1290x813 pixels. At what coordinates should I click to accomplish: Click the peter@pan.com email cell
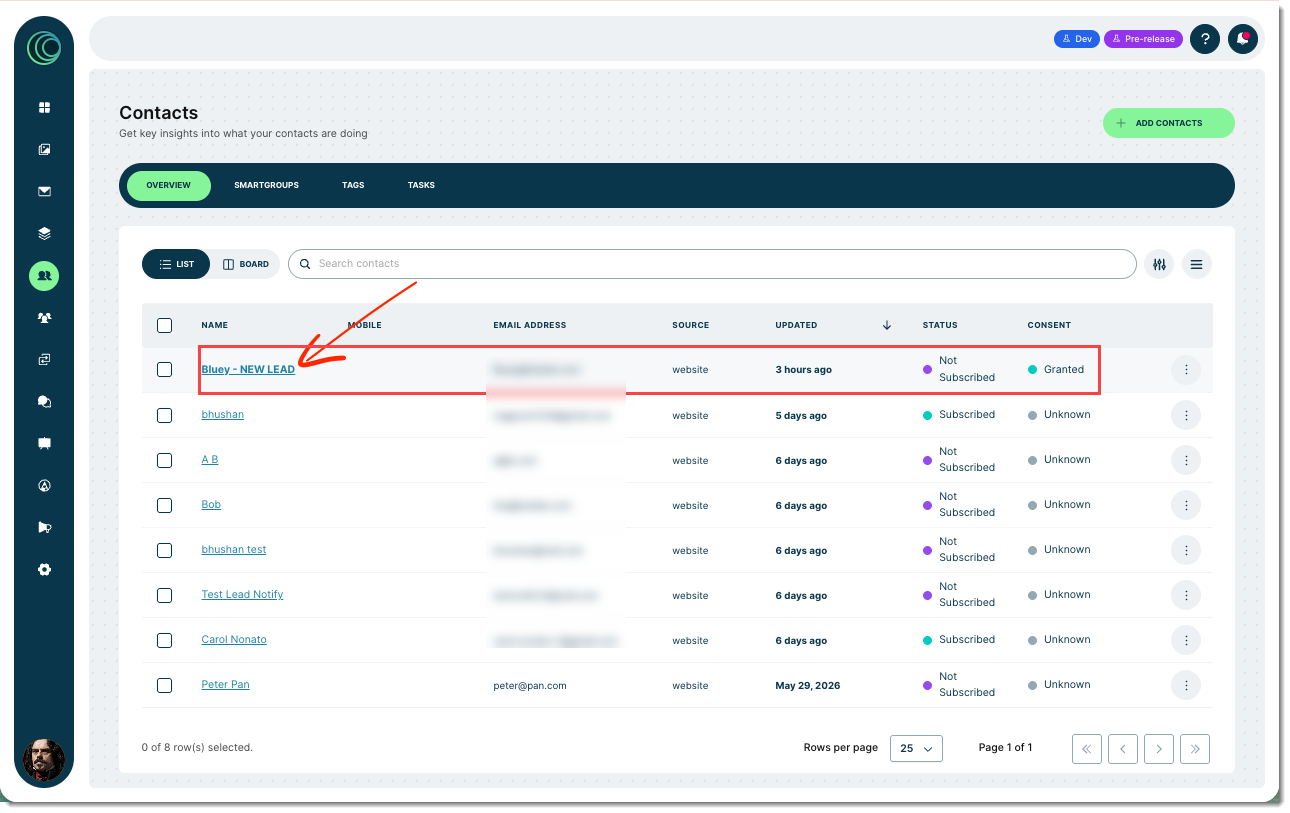click(x=530, y=686)
